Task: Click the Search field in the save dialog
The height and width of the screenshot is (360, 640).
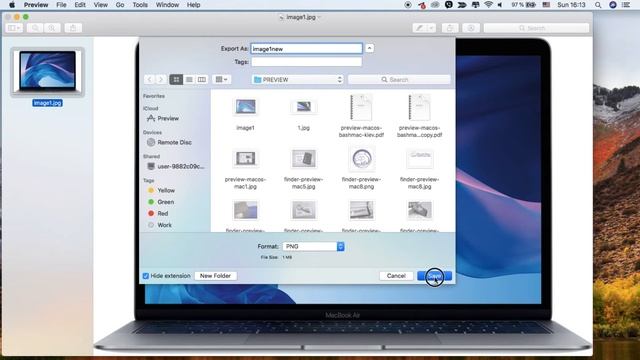Action: point(399,80)
